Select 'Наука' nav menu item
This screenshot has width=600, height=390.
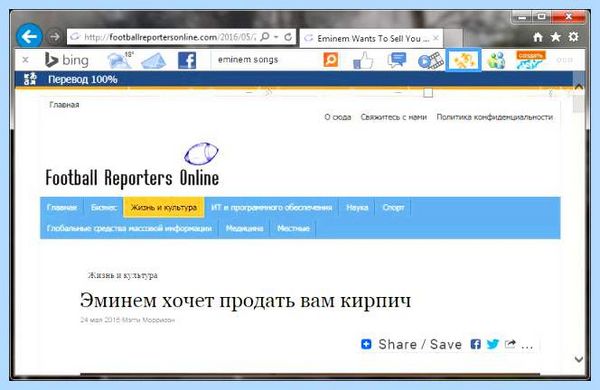[357, 207]
